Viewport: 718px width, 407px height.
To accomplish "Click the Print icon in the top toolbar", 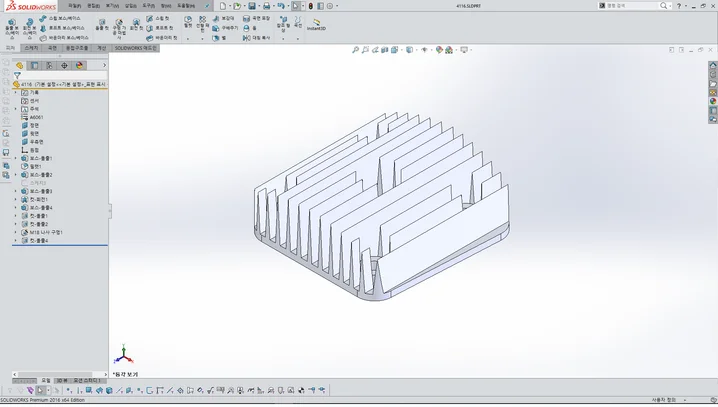I will [267, 6].
